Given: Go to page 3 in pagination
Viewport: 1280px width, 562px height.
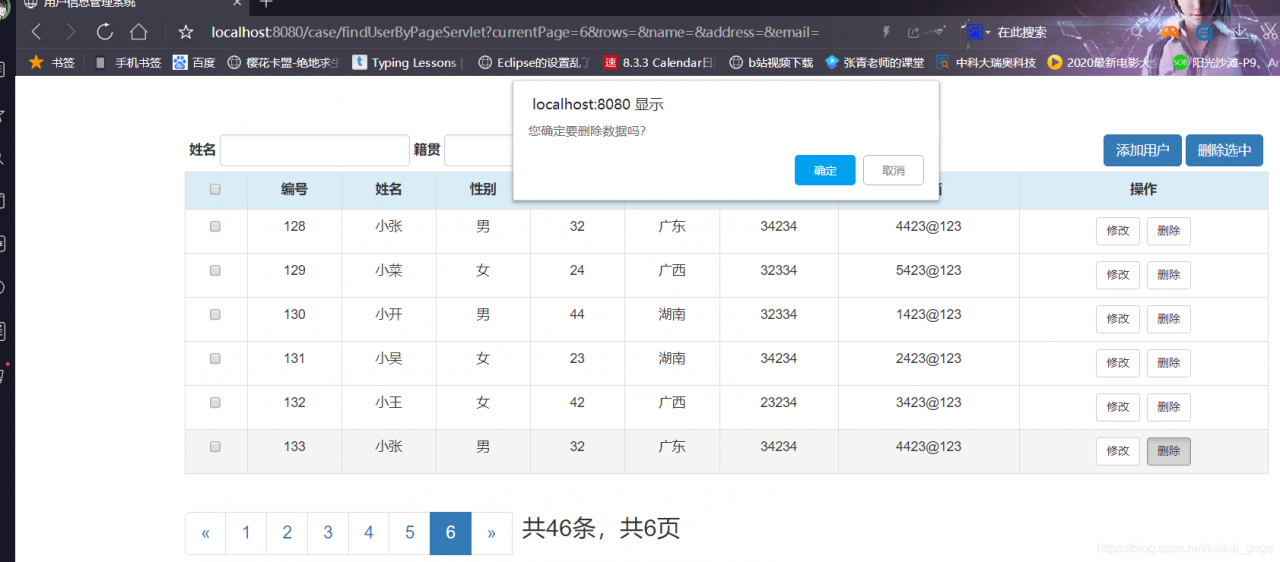Looking at the screenshot, I should [328, 533].
